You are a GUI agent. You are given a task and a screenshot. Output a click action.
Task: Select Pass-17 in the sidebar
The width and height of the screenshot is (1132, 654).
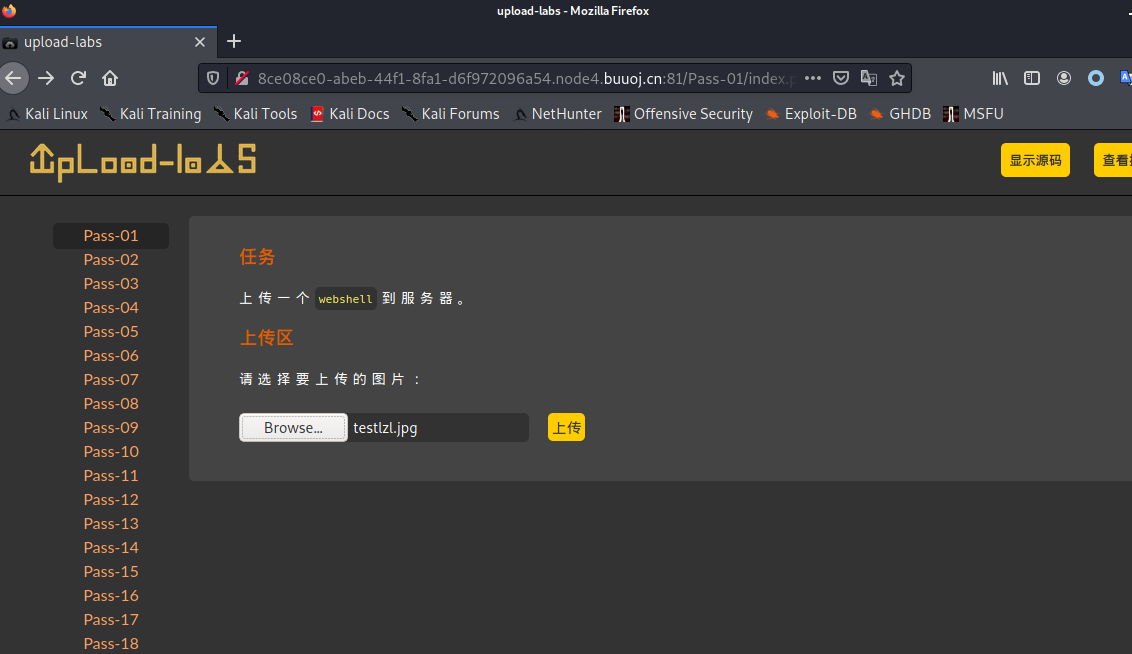110,619
